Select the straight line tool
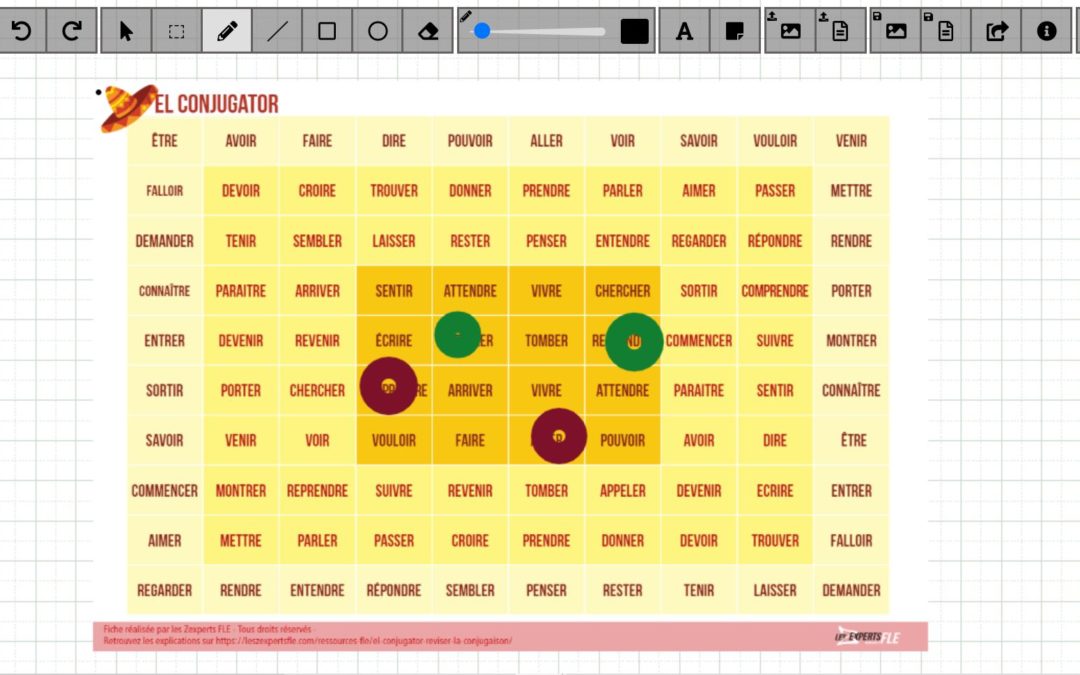1080x675 pixels. click(277, 31)
